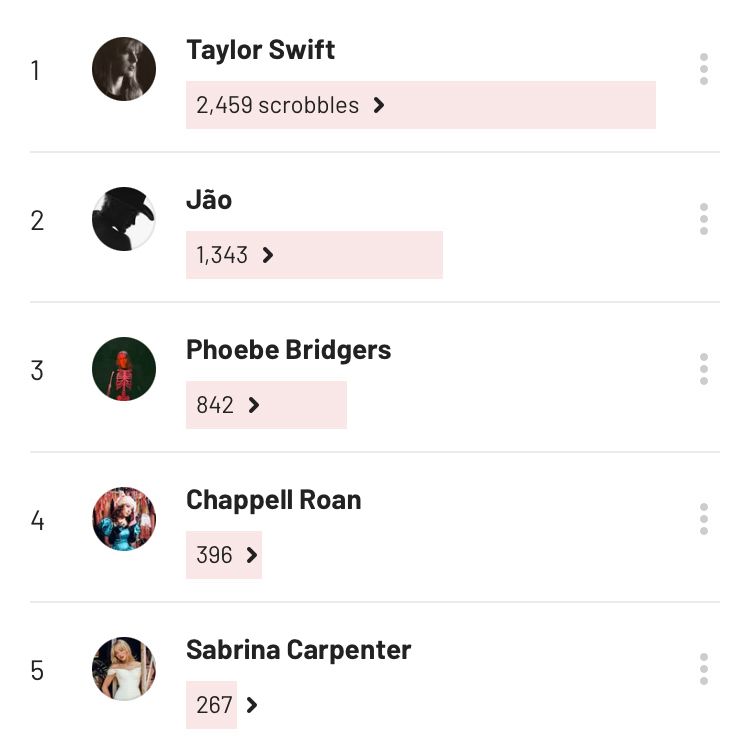Open more options for Phoebe Bridgers
This screenshot has height=747, width=750.
[x=704, y=369]
